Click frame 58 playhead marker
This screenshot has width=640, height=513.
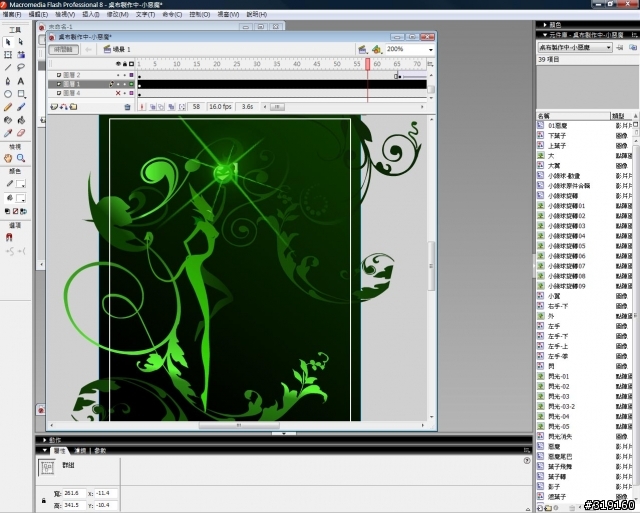click(367, 64)
